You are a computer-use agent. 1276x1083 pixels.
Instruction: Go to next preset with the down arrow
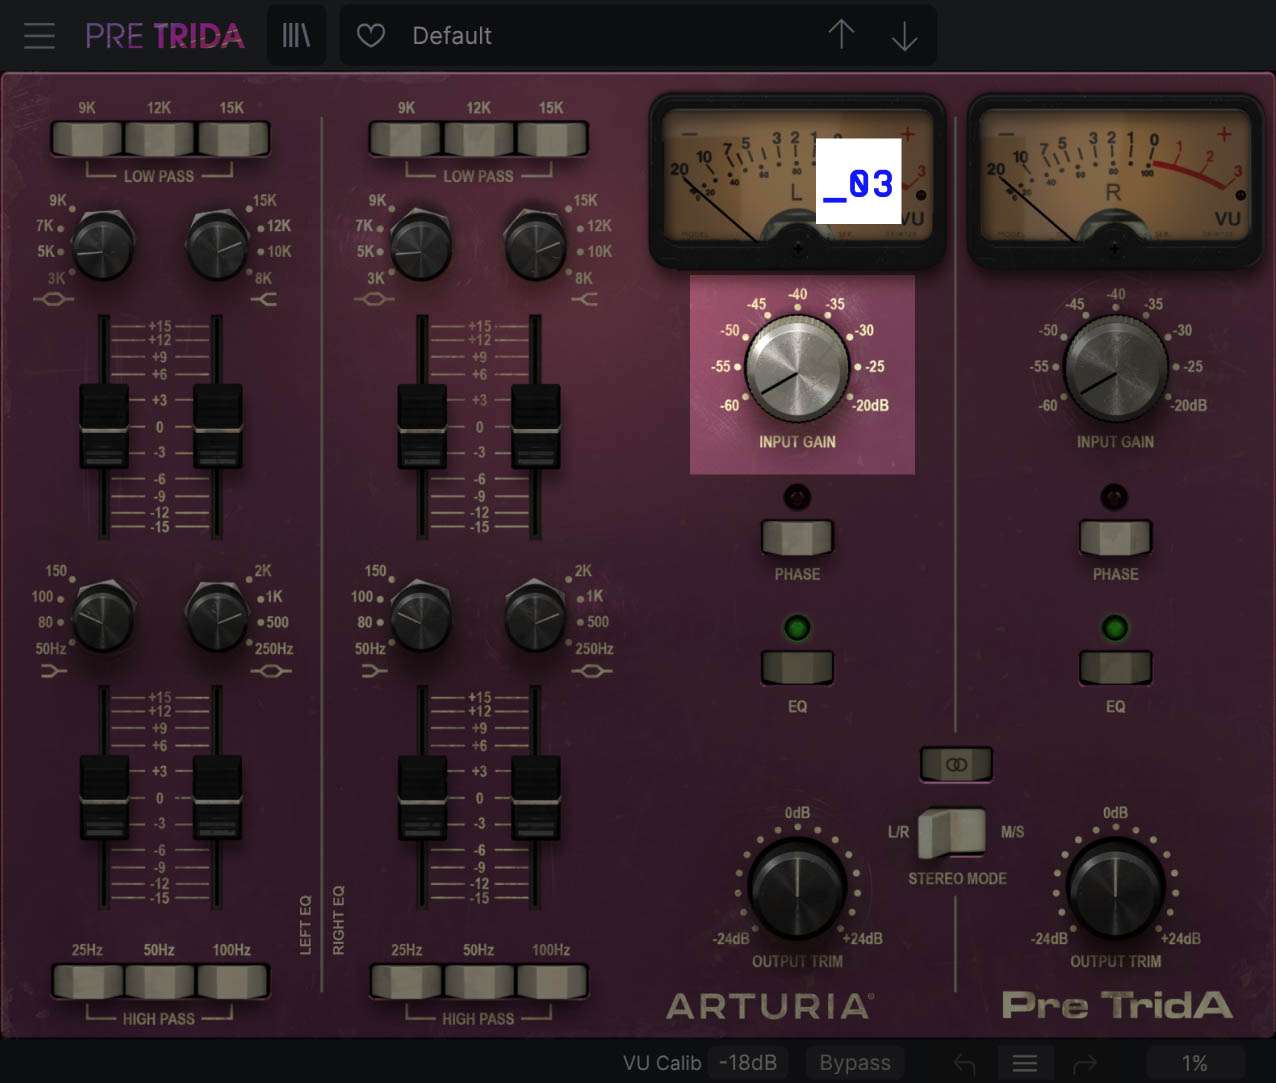(905, 35)
